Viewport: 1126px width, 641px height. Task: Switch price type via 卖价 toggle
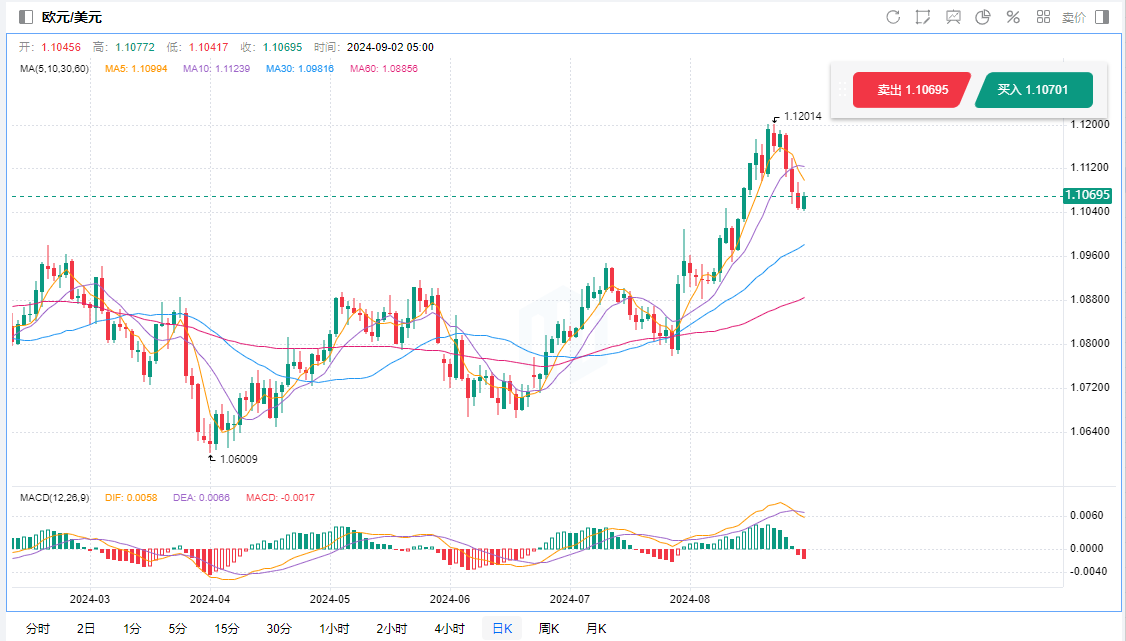point(1073,17)
